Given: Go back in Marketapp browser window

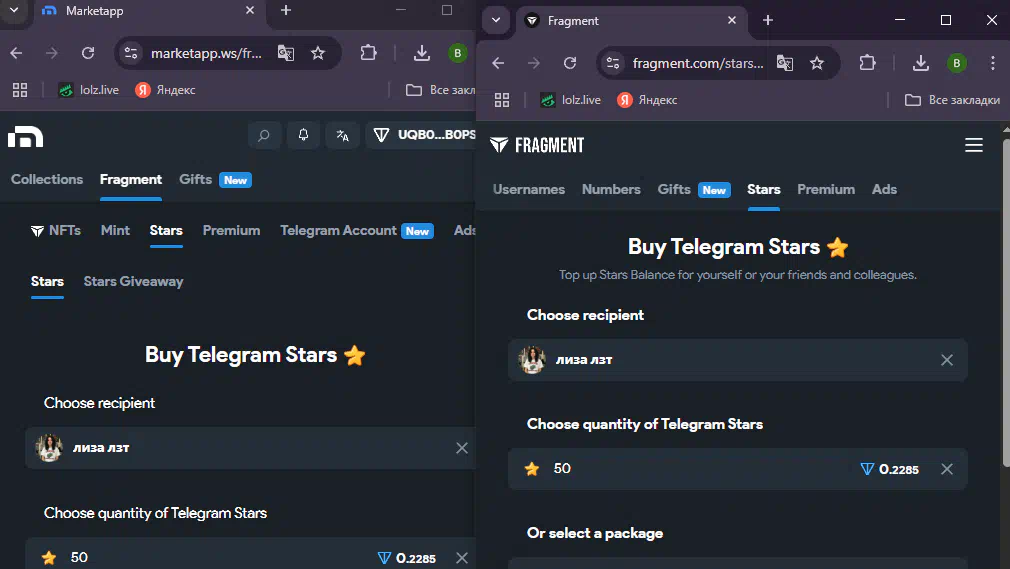Looking at the screenshot, I should point(16,53).
